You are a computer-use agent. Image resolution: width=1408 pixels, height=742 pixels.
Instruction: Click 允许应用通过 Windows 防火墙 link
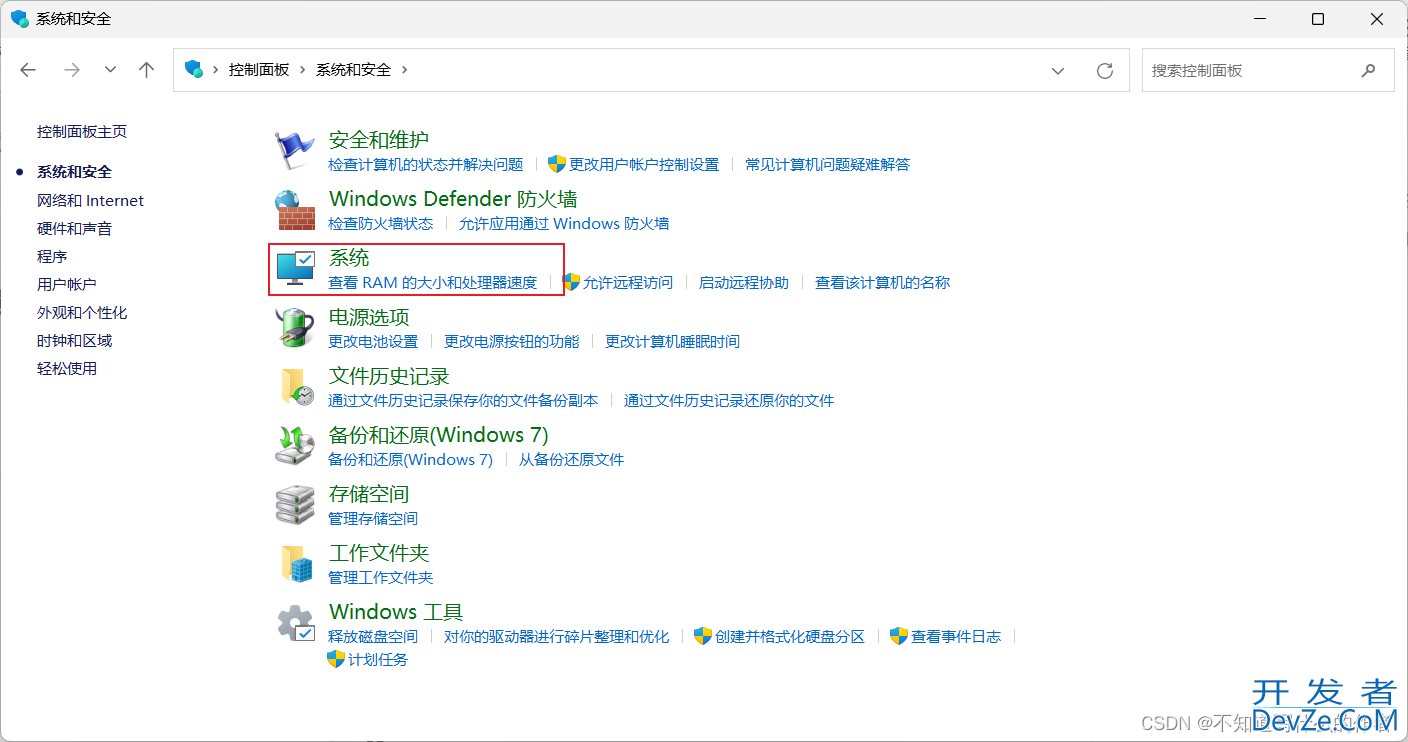pyautogui.click(x=564, y=223)
